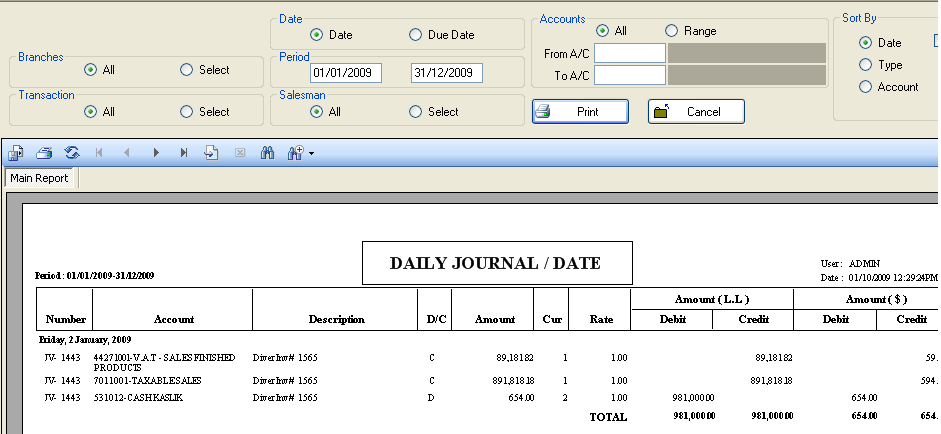941x434 pixels.
Task: Choose Range under Accounts
Action: point(671,31)
